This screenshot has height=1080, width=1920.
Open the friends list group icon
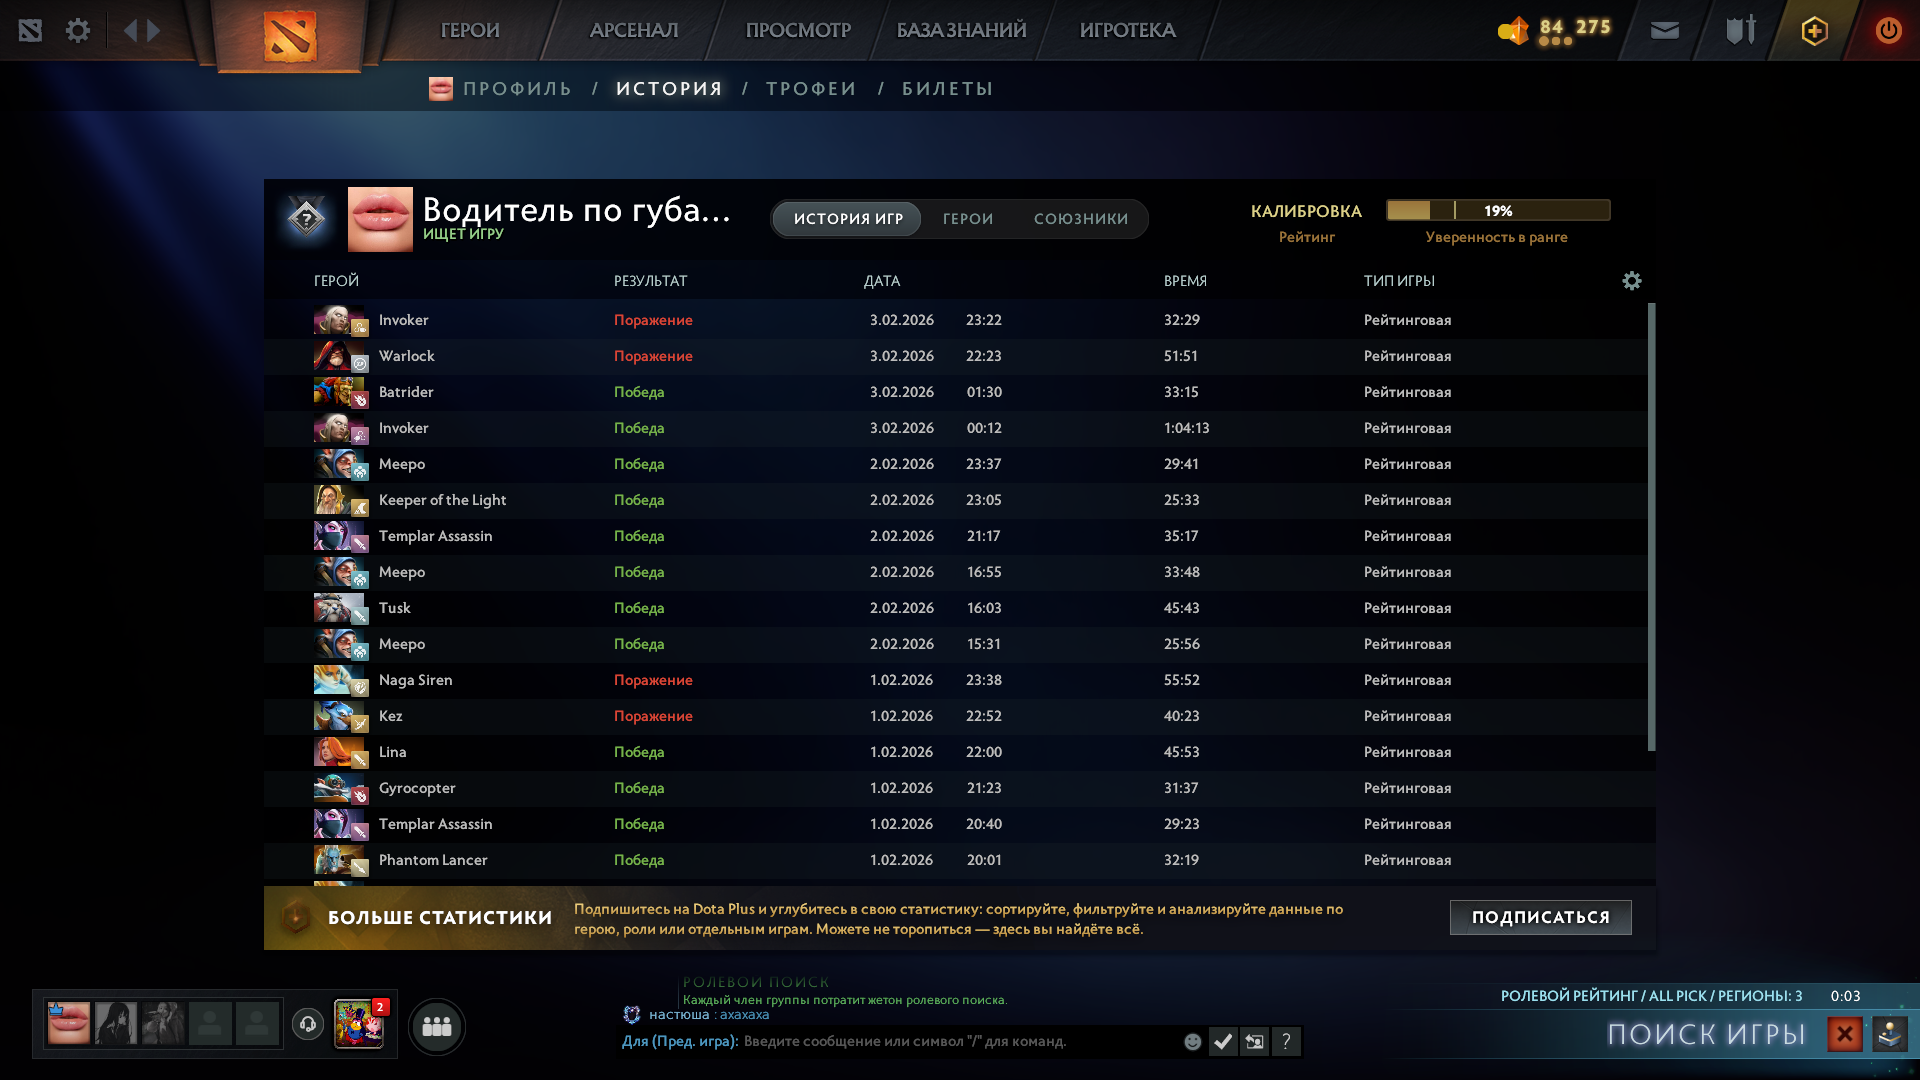[437, 1026]
